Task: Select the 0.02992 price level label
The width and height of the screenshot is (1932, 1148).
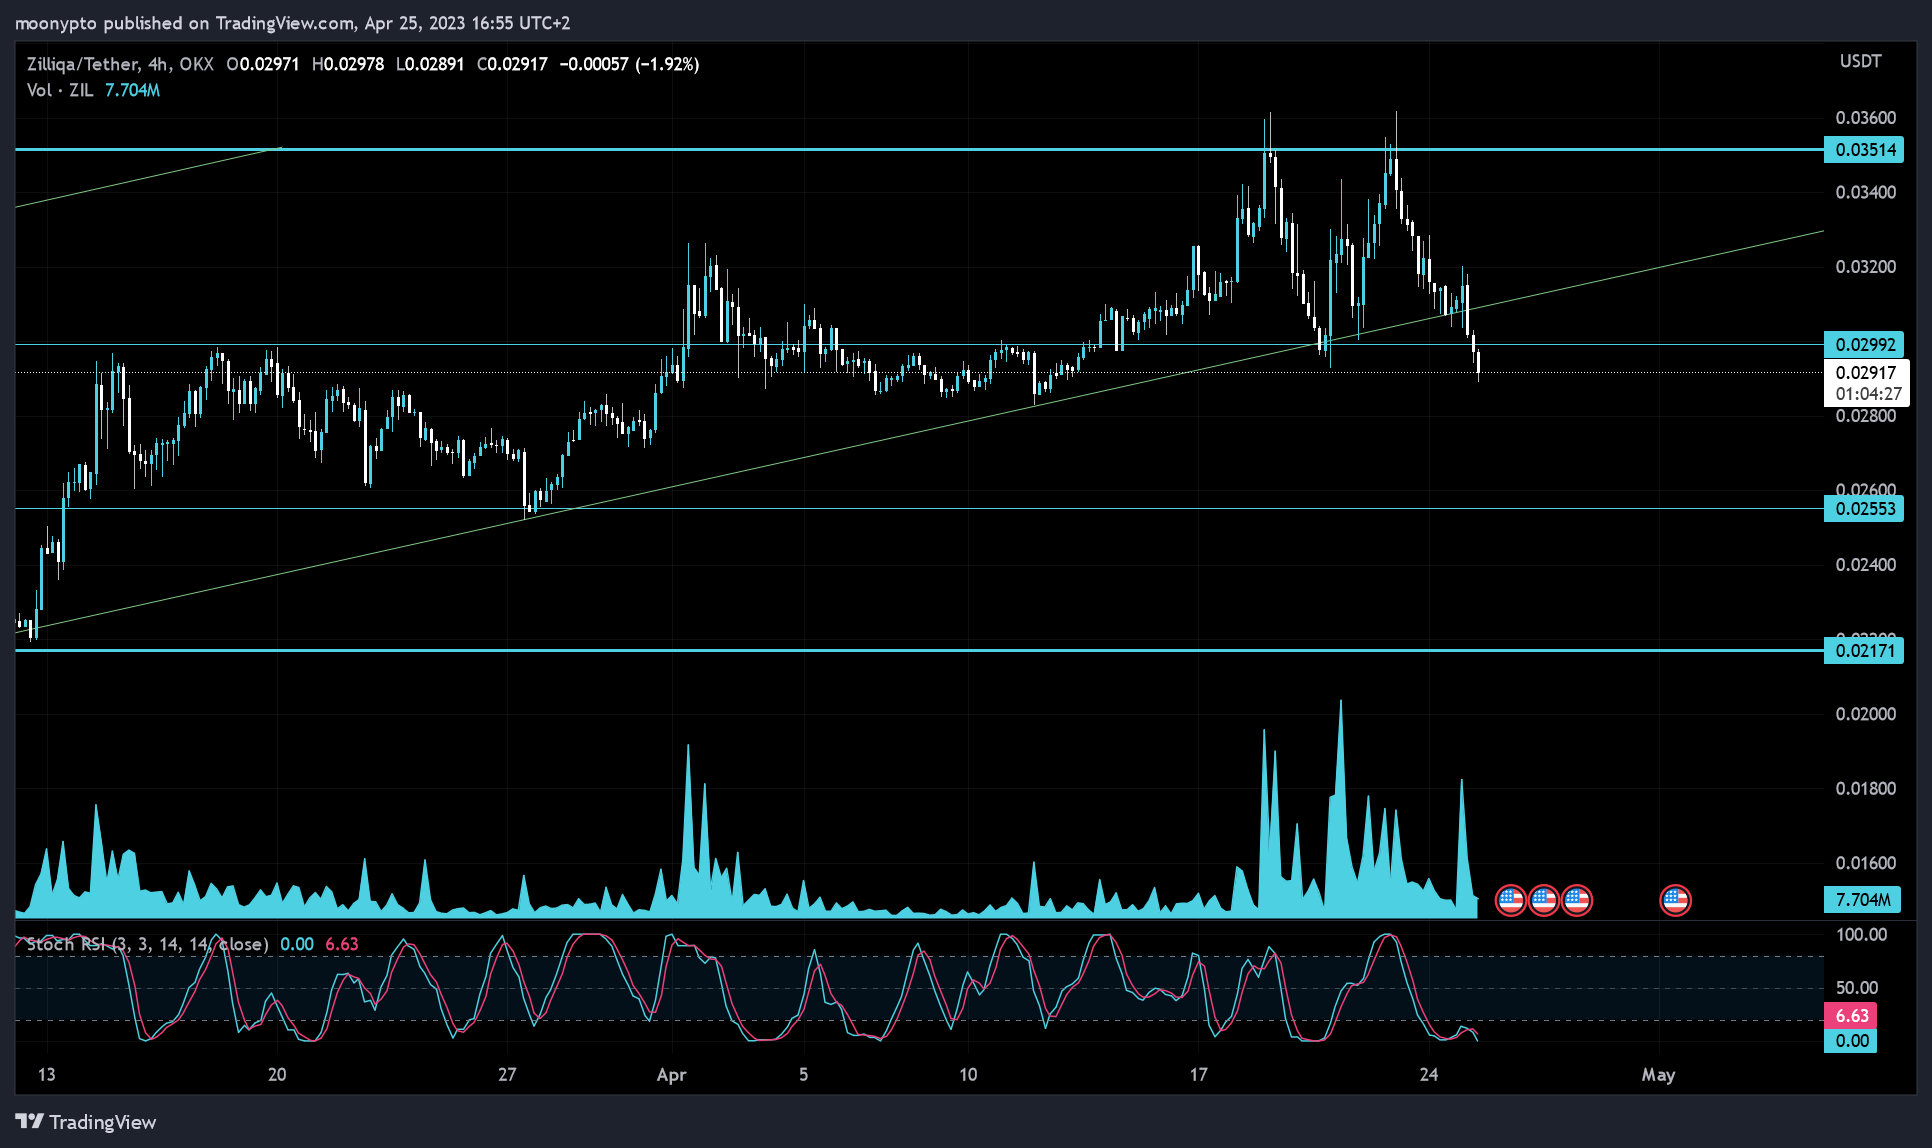Action: [x=1864, y=344]
